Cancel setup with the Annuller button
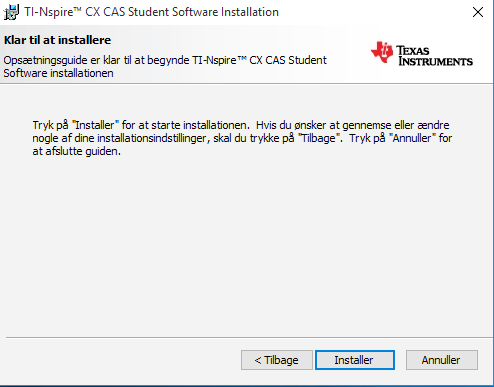 442,360
